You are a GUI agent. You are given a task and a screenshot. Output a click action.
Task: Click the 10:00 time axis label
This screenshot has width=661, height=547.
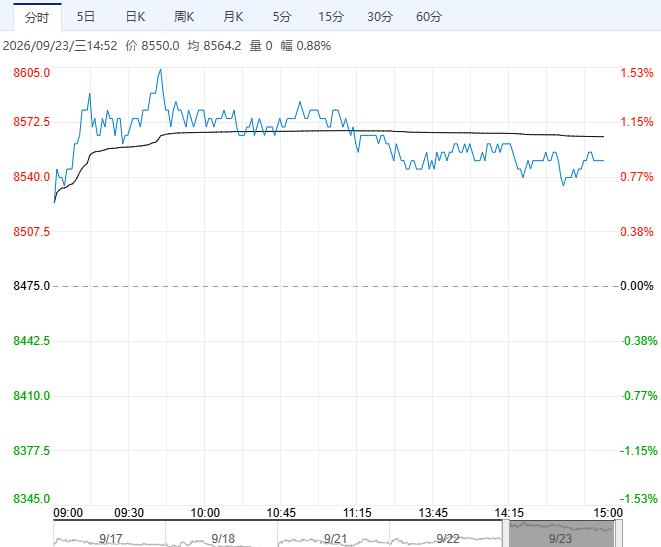click(x=205, y=513)
